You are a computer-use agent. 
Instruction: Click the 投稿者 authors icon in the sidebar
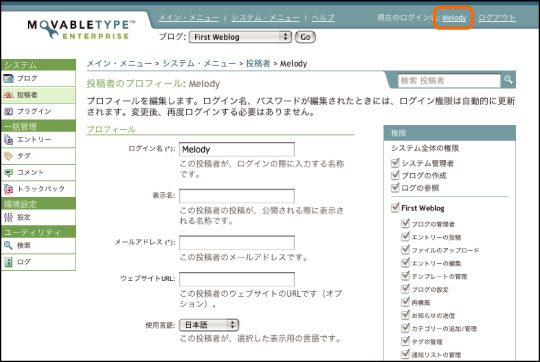(x=8, y=95)
